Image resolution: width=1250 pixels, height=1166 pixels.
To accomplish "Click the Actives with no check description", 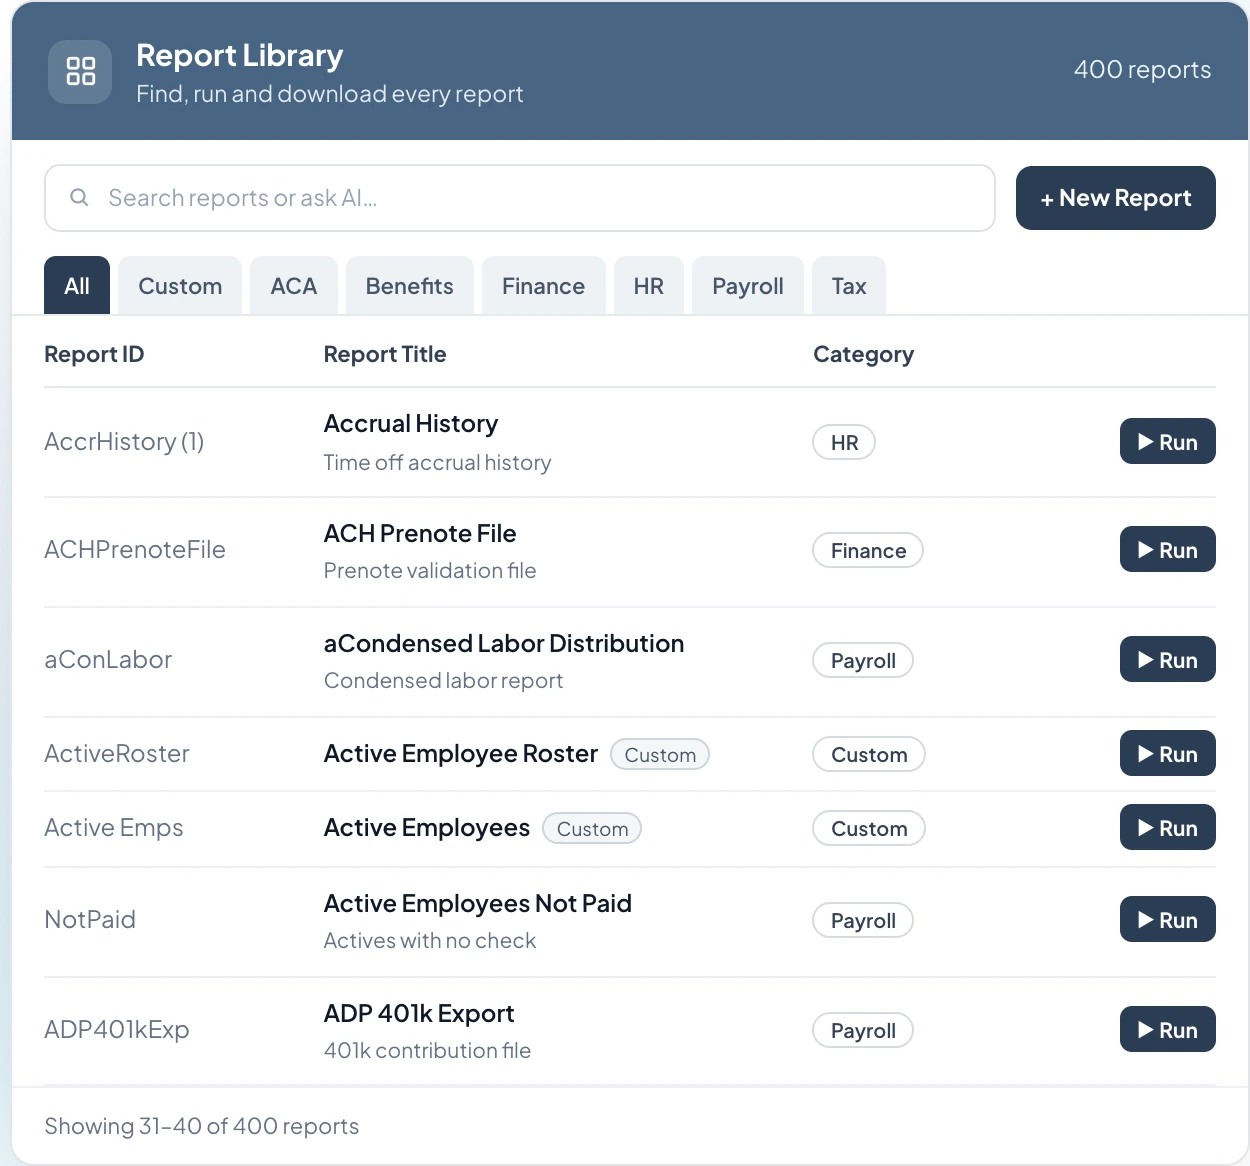I will point(430,940).
